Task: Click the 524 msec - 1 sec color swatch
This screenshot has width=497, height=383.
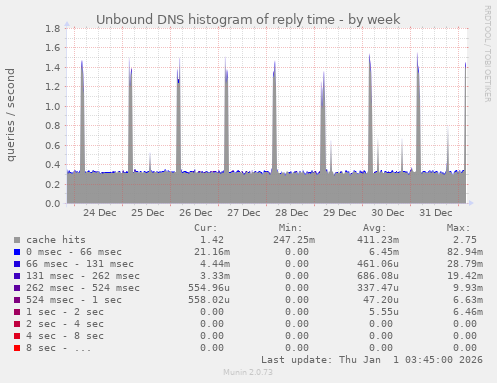Action: (17, 300)
